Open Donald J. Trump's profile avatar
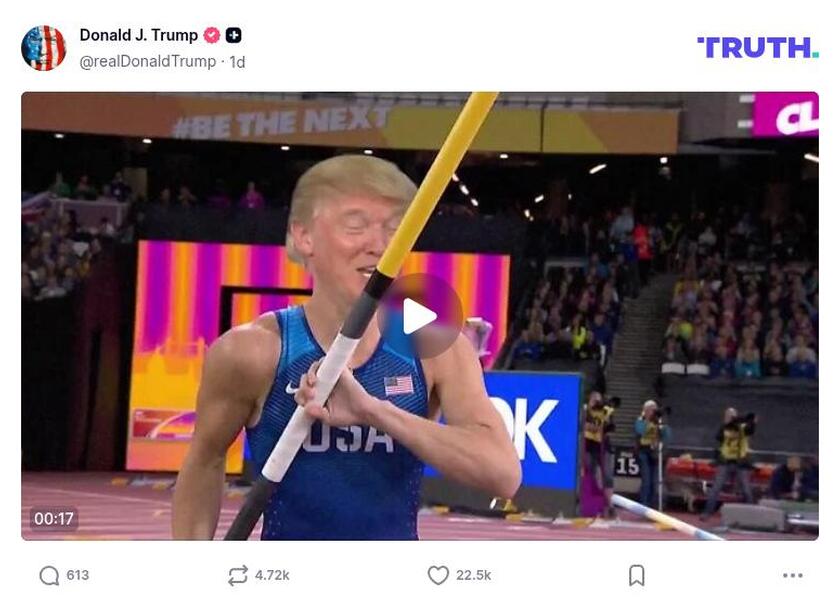 (43, 44)
